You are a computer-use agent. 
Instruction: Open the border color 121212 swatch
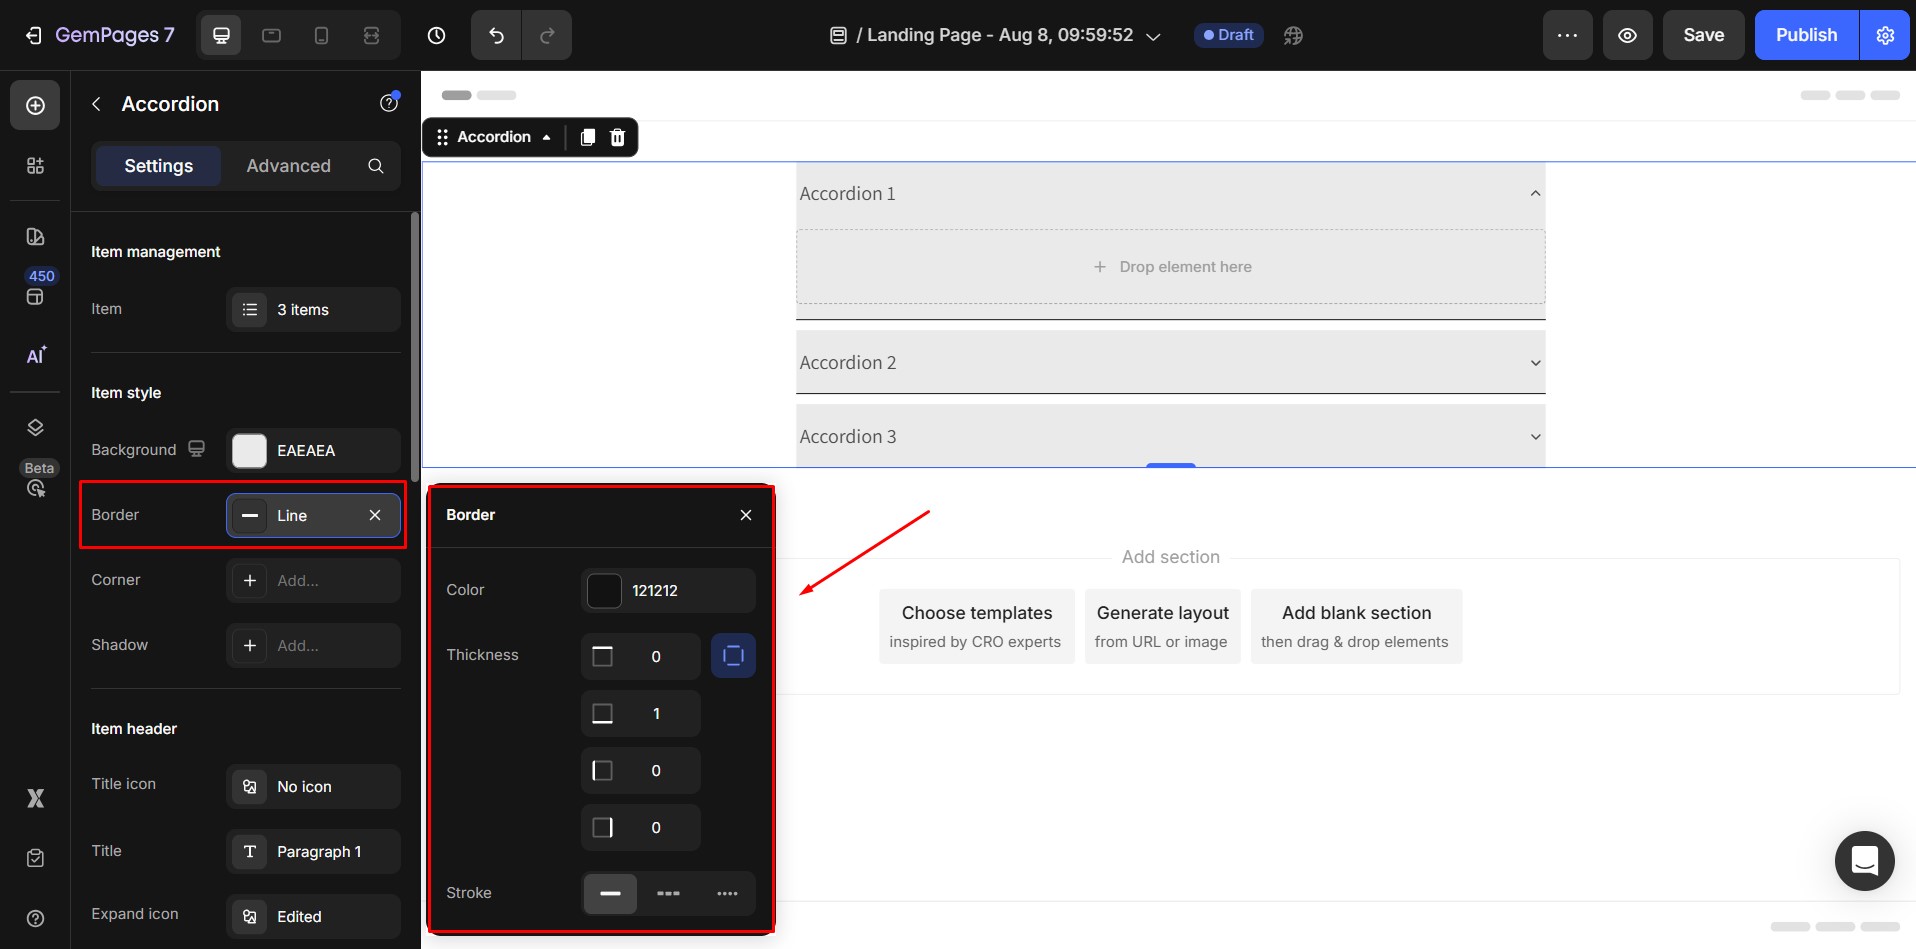coord(604,591)
